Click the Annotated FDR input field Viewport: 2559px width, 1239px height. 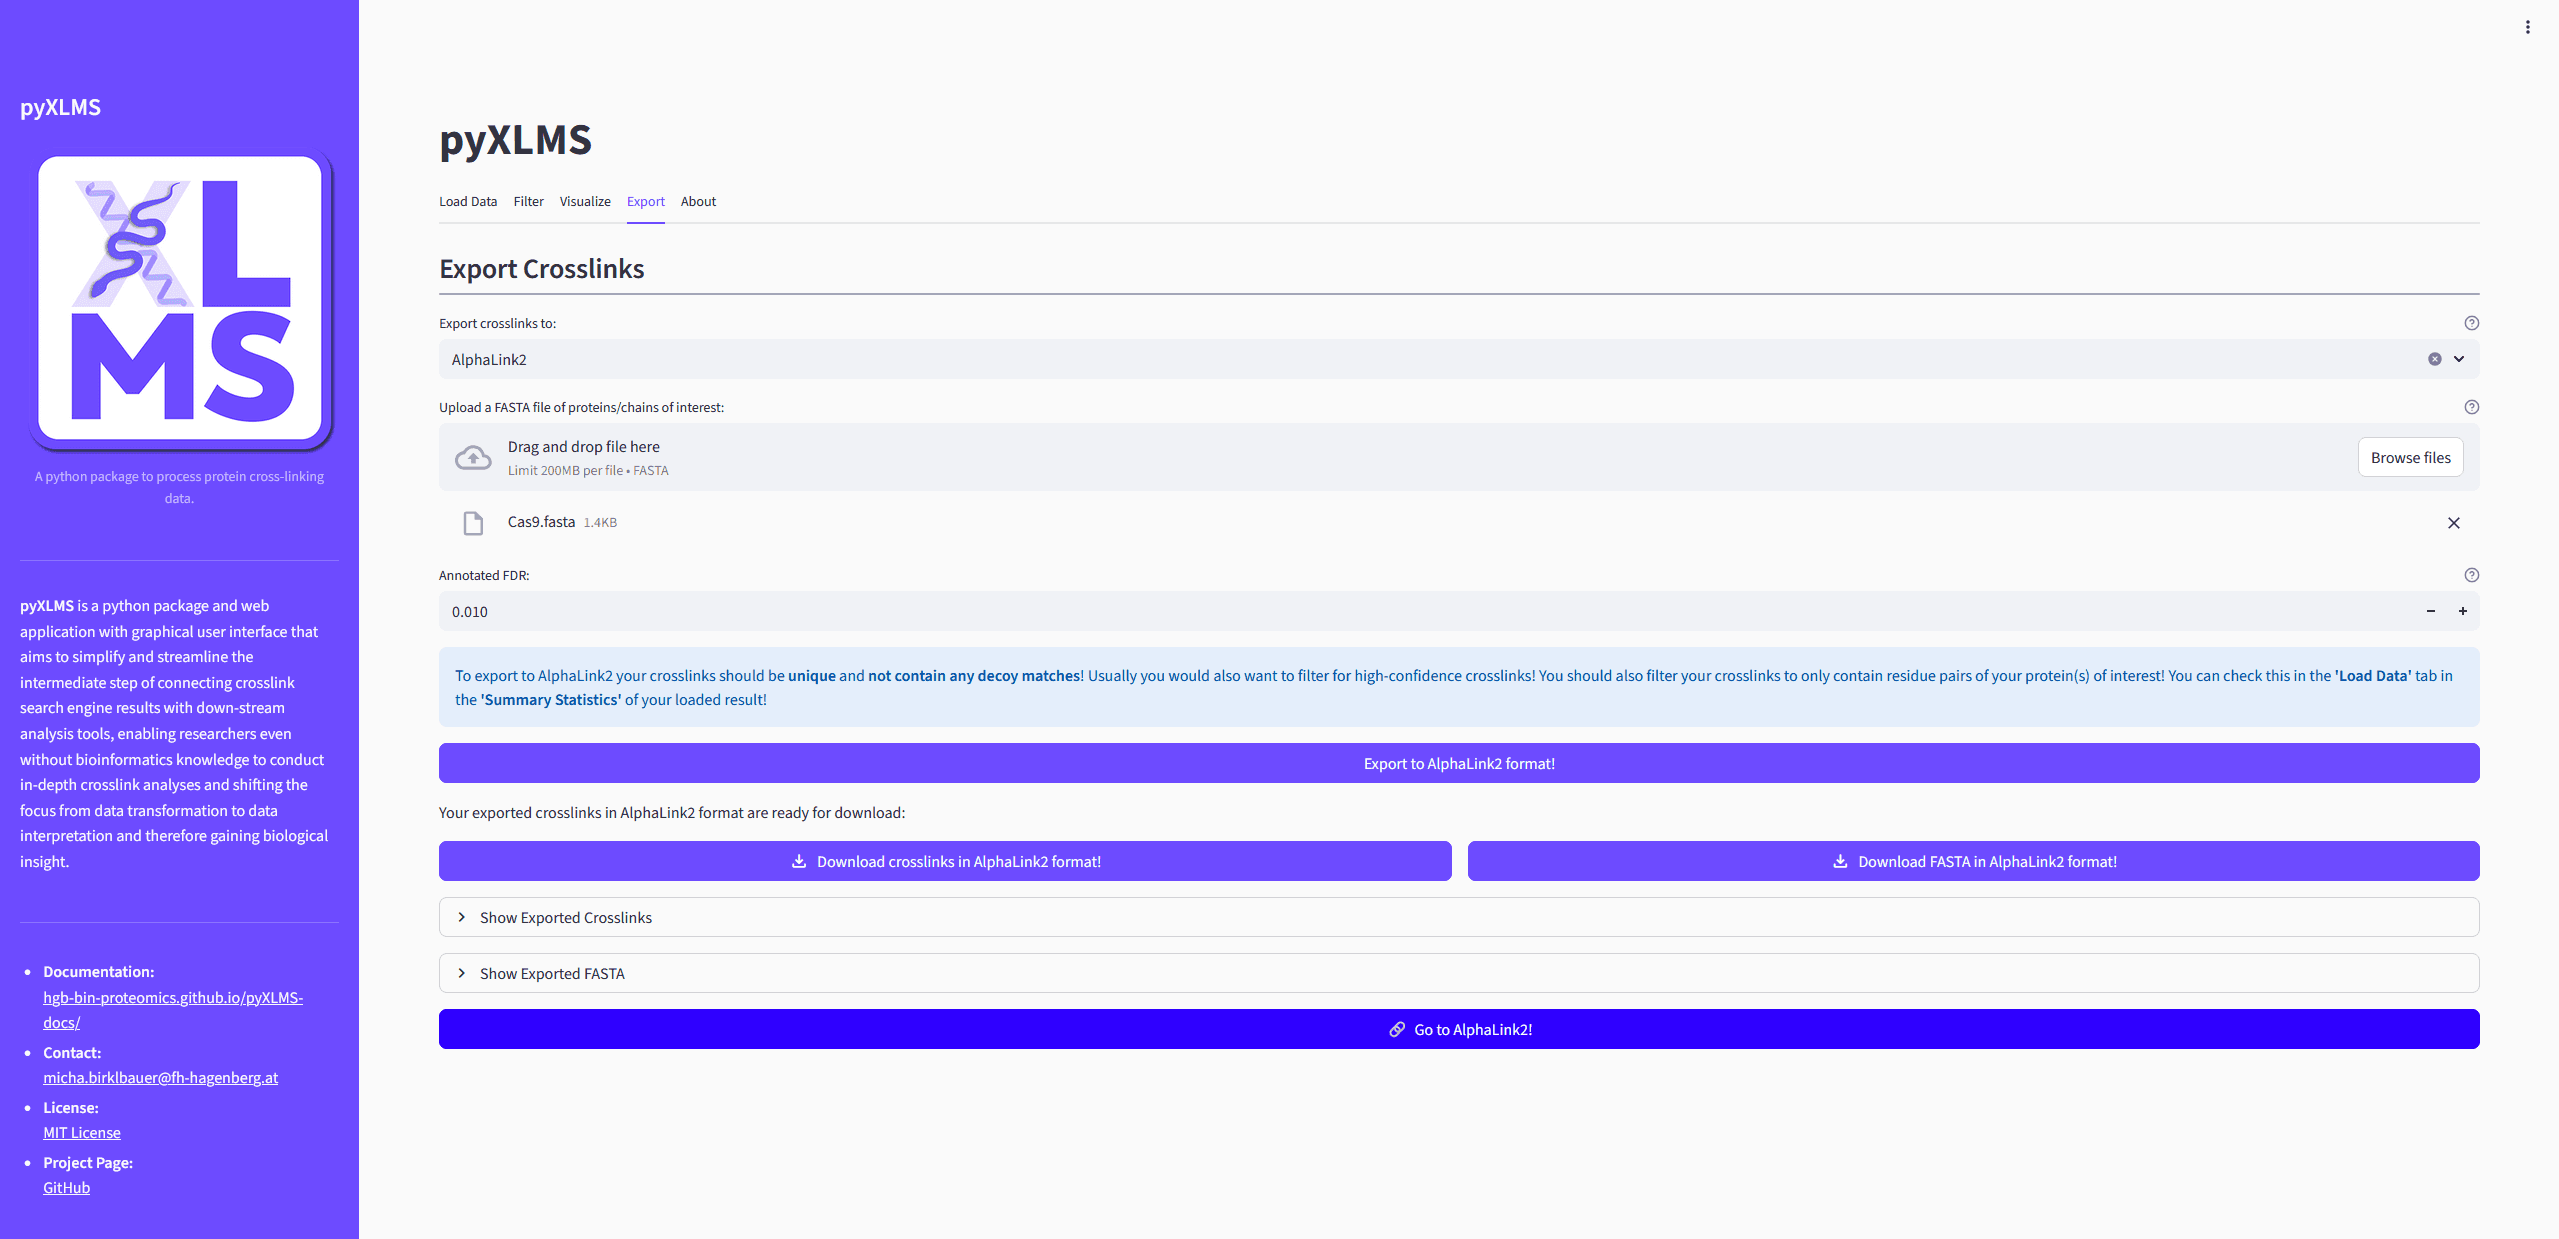tap(1400, 611)
